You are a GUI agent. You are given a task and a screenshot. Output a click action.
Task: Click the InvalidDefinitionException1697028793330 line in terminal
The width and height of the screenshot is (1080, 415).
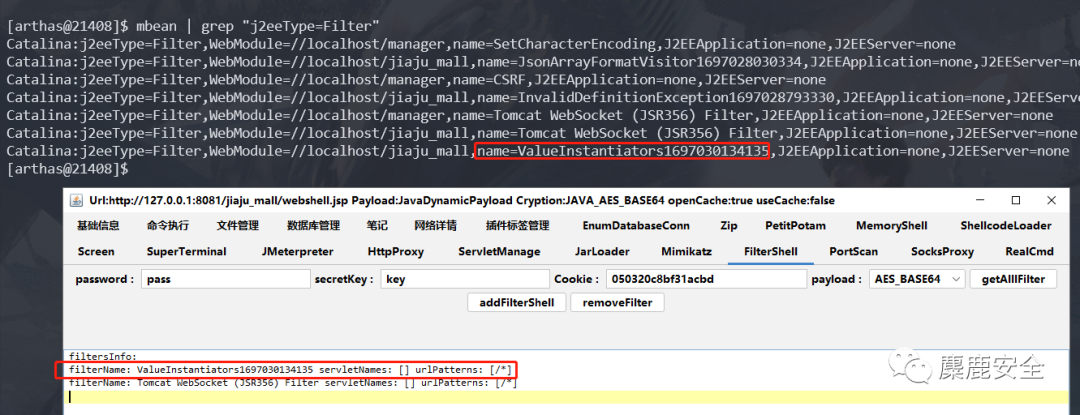[543, 98]
